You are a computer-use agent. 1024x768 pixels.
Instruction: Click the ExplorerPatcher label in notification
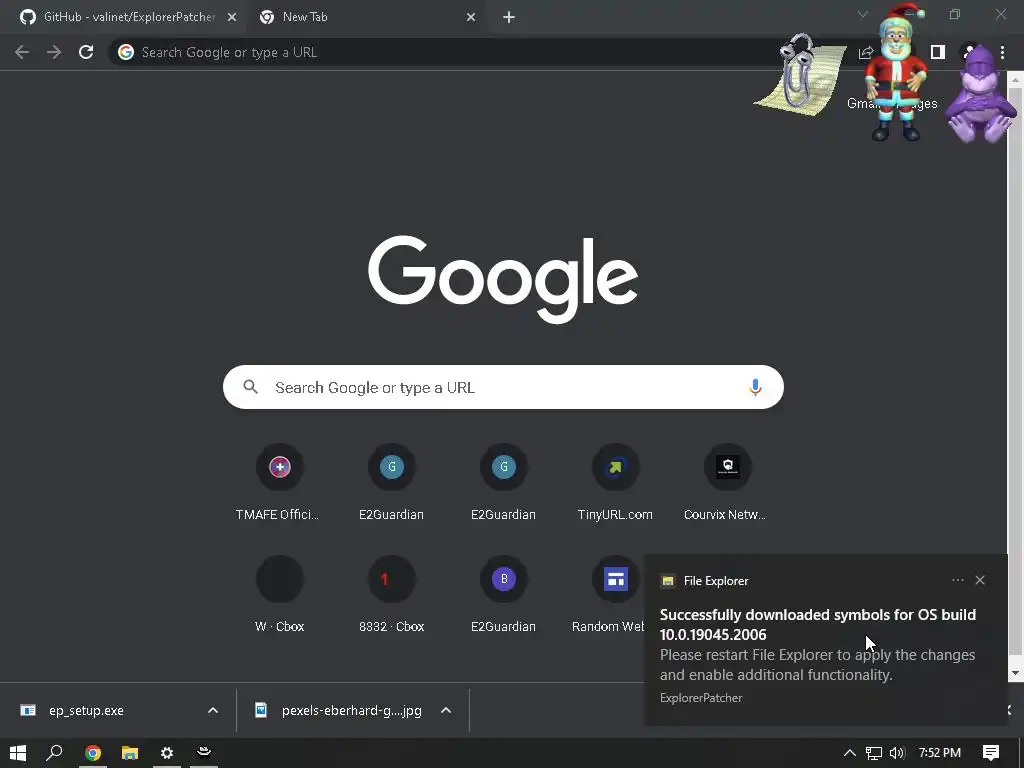(x=701, y=697)
